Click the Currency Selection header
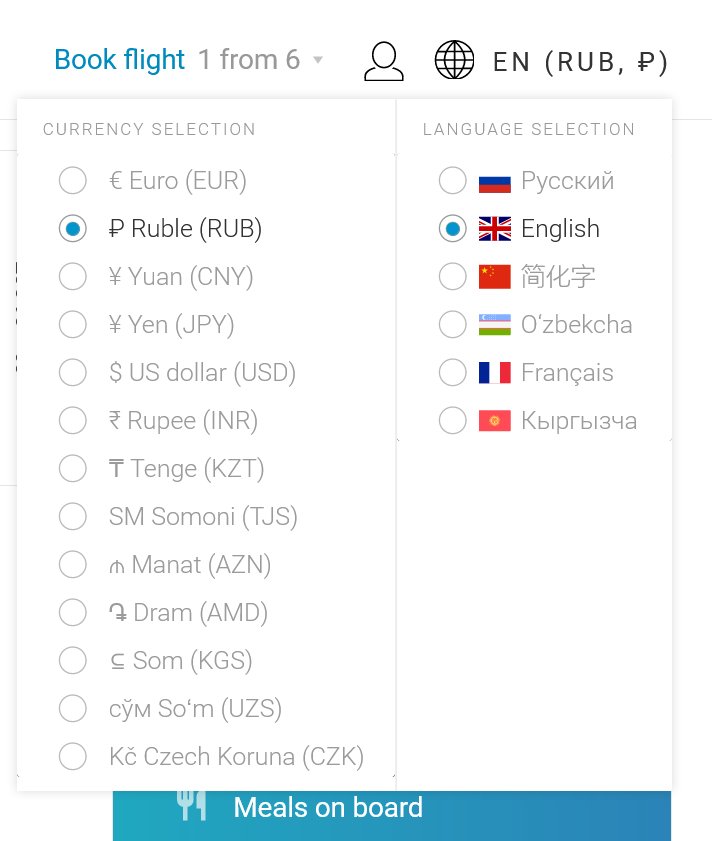 (x=148, y=129)
